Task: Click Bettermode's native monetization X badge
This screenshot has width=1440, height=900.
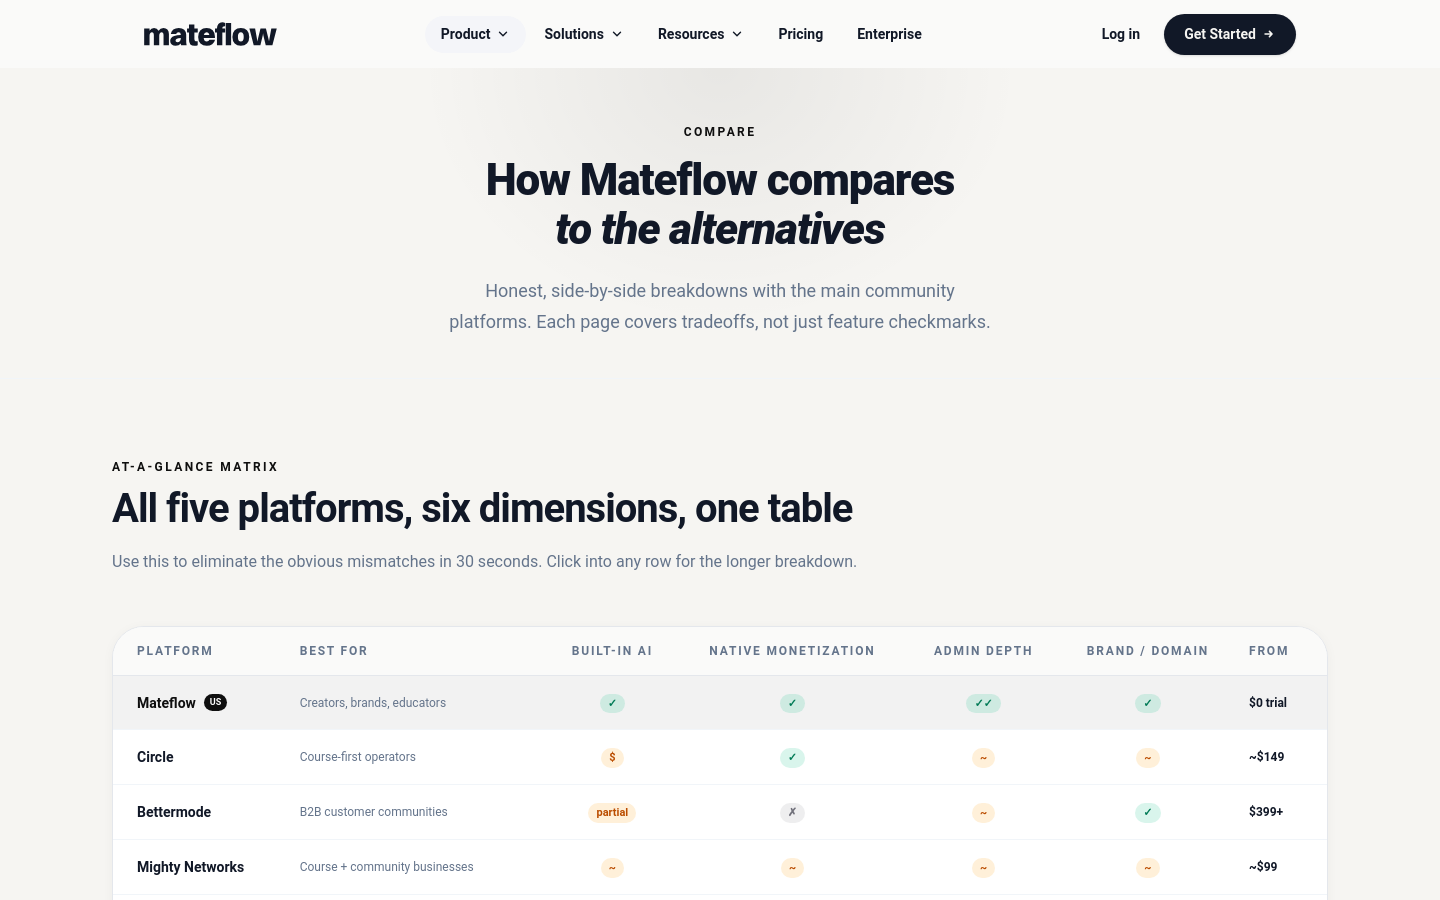Action: [x=792, y=812]
